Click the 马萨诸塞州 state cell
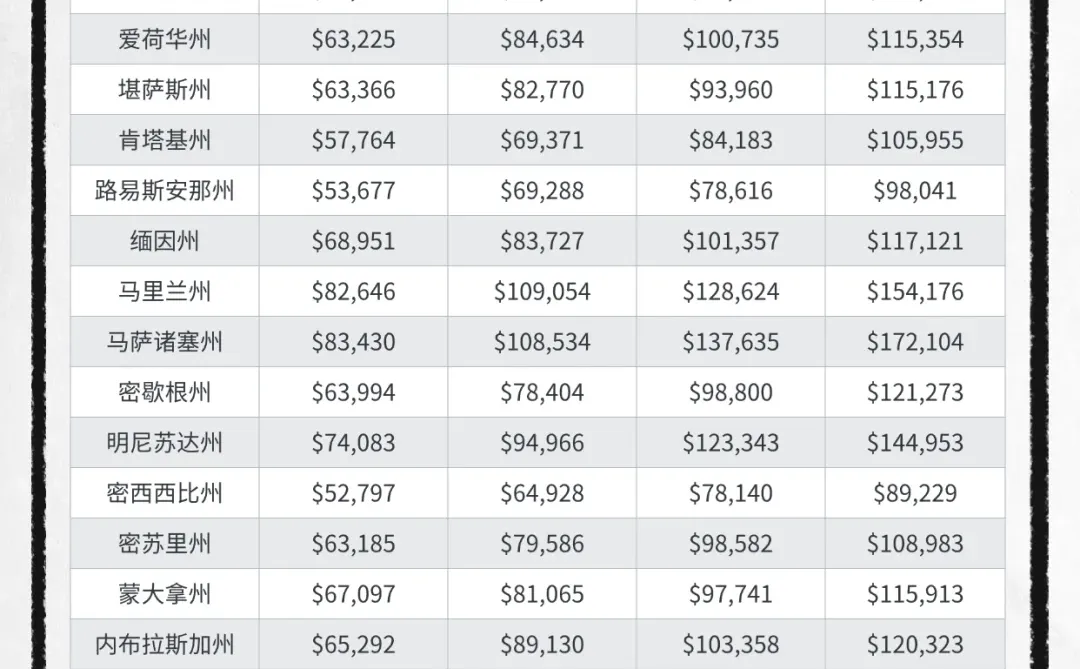1080x669 pixels. (165, 342)
